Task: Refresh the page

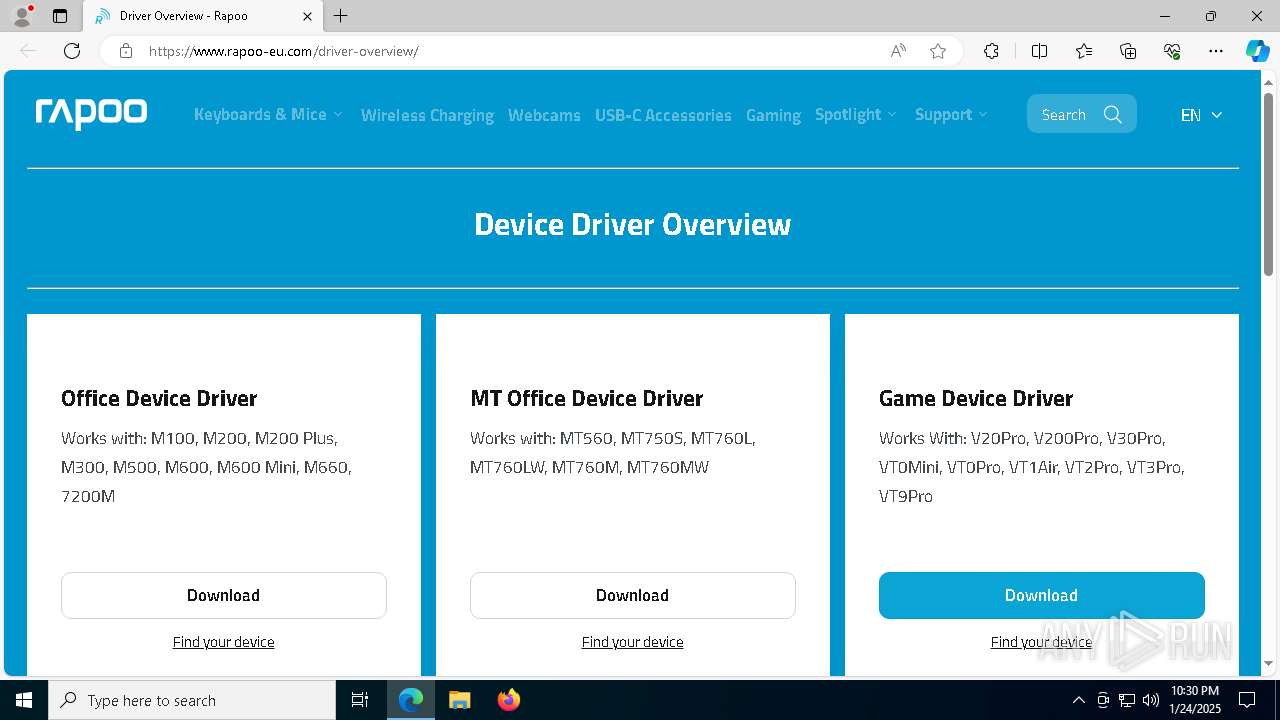Action: [x=72, y=51]
